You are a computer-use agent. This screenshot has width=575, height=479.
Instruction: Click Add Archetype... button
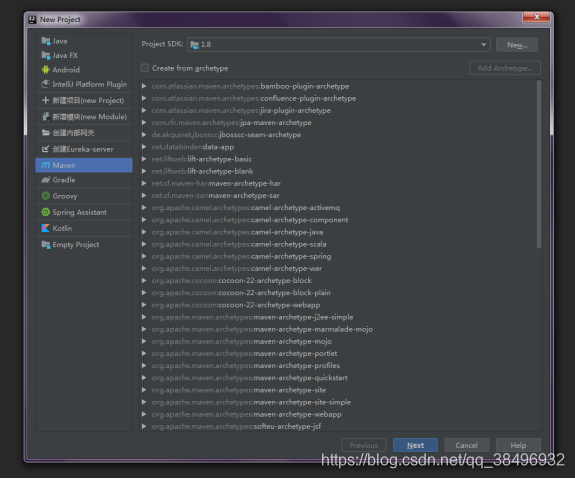pos(505,68)
